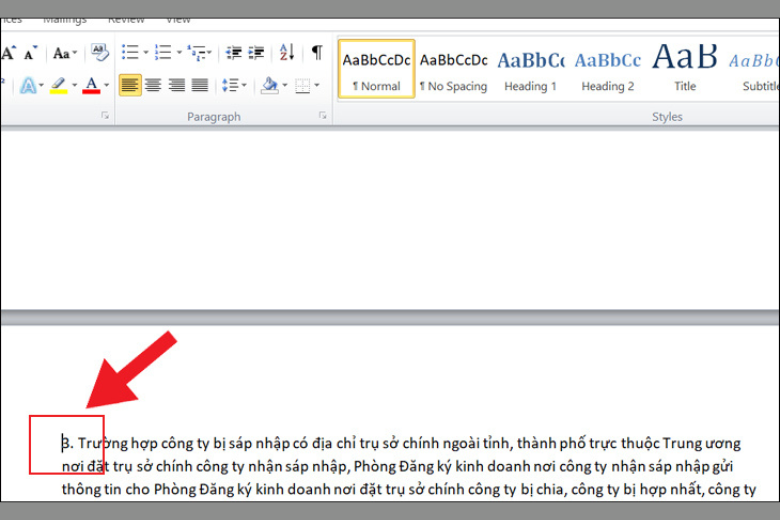Viewport: 780px width, 520px height.
Task: Click the Line Spacing icon
Action: [x=230, y=85]
